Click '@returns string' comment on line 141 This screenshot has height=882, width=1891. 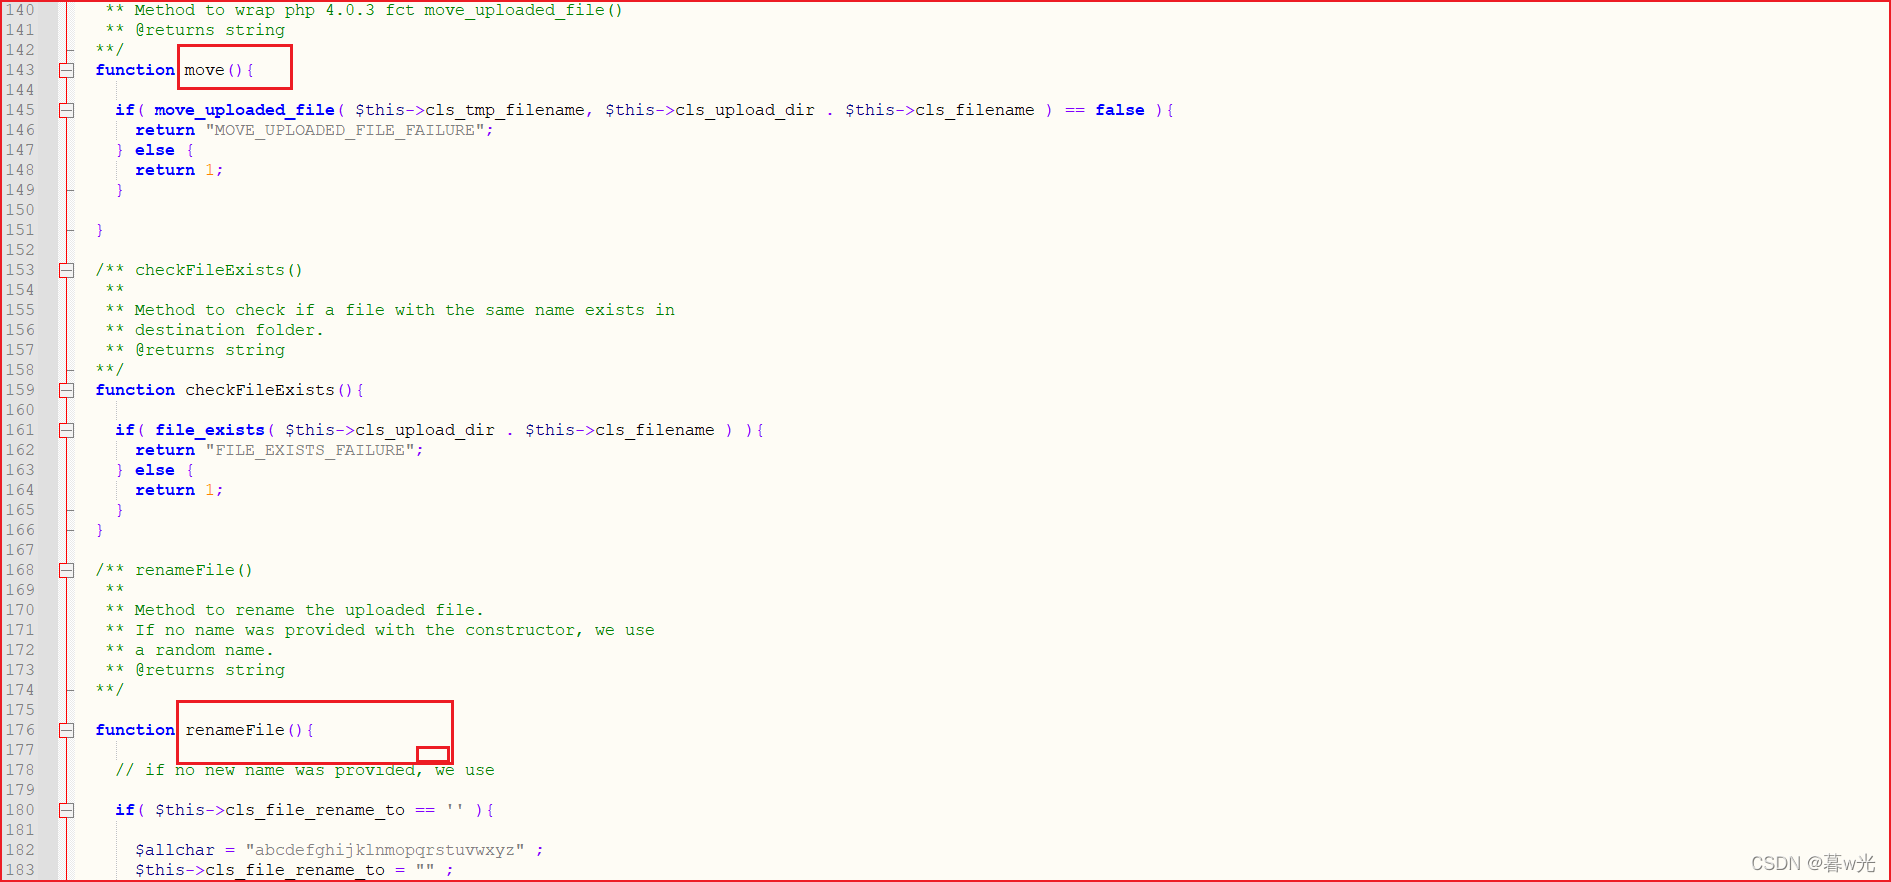tap(210, 30)
